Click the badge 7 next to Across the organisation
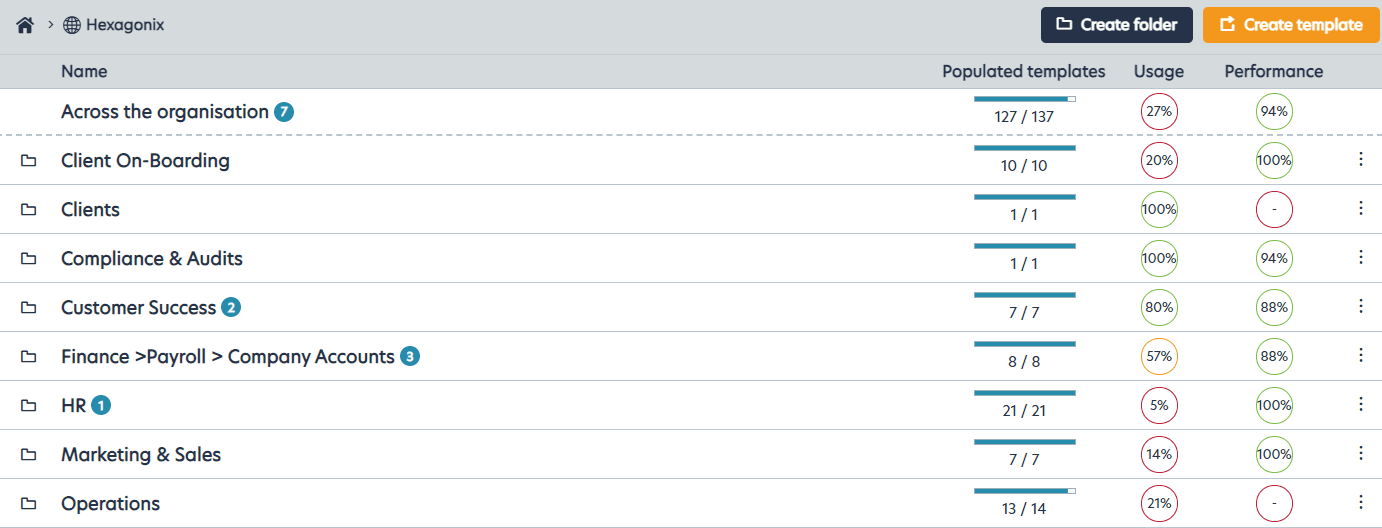 click(x=284, y=112)
